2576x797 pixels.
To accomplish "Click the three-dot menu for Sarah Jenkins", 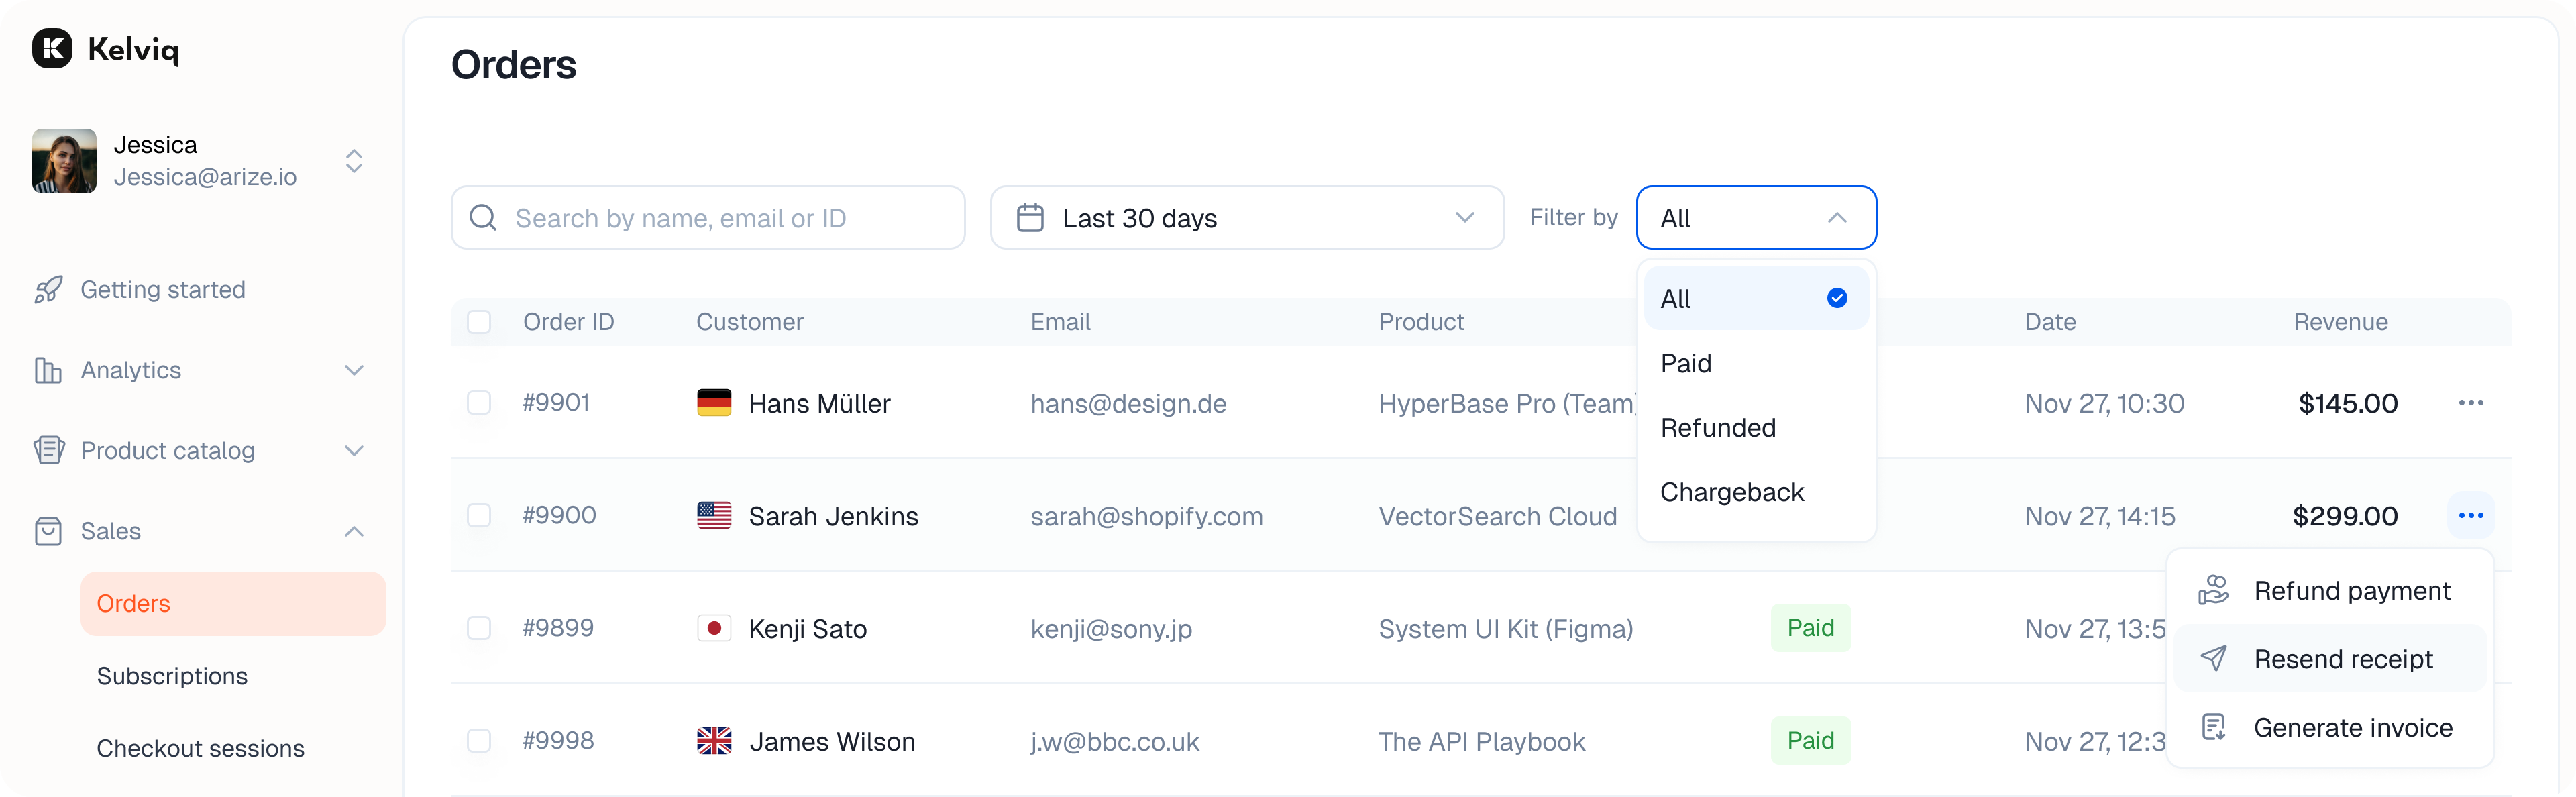I will click(2470, 516).
